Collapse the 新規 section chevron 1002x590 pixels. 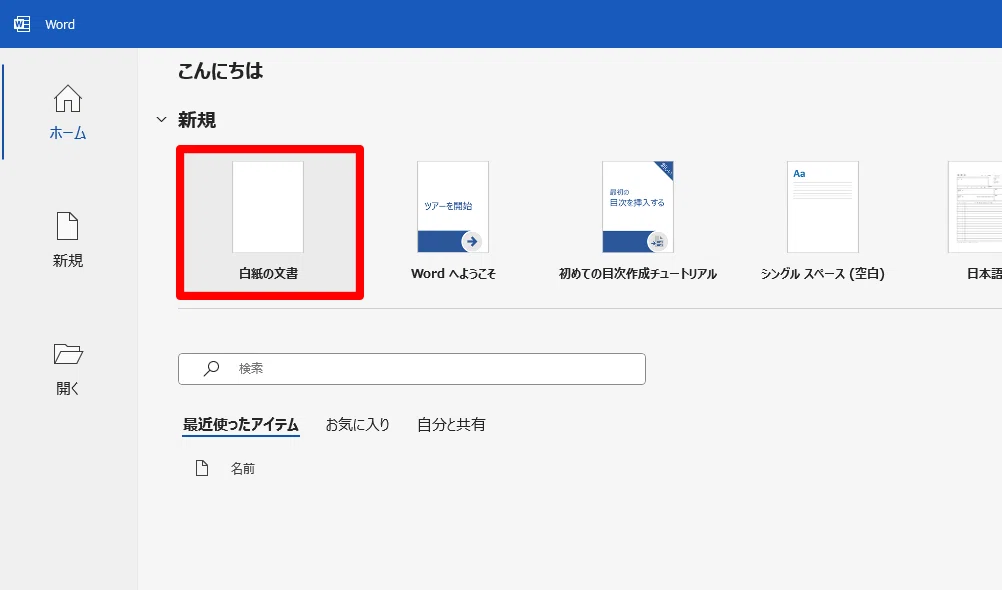point(162,120)
